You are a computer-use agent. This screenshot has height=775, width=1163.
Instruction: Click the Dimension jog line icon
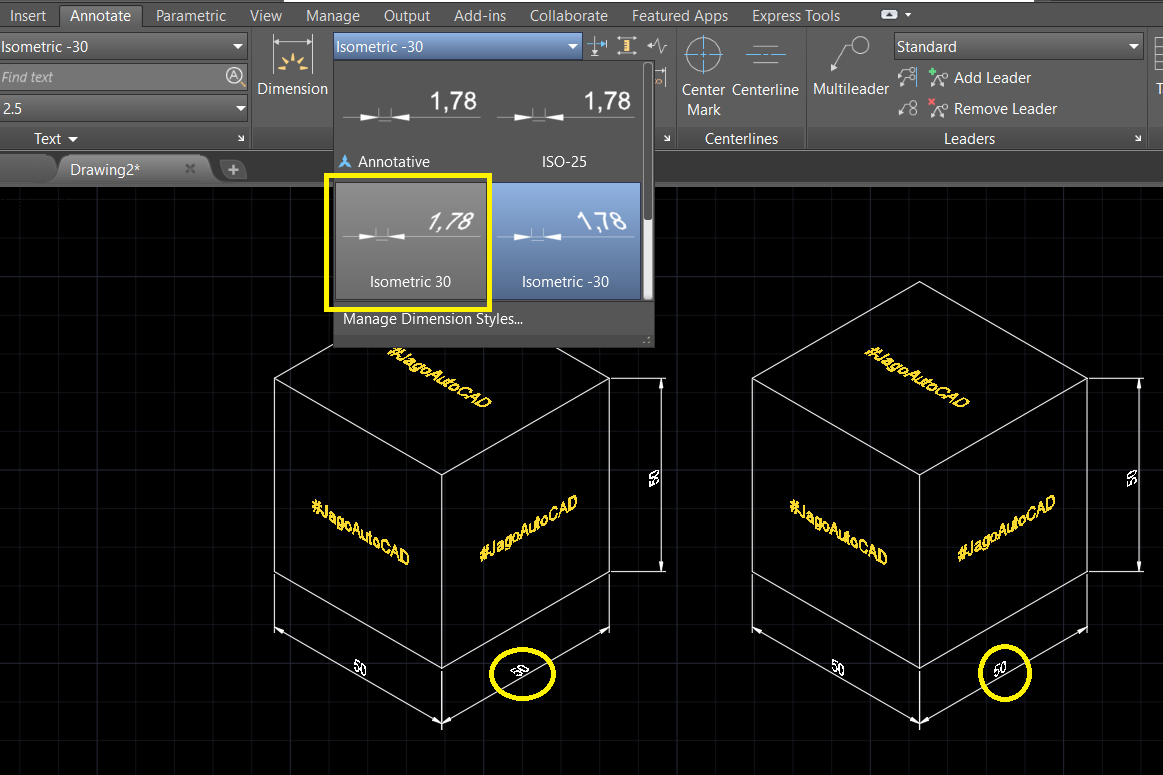(657, 47)
